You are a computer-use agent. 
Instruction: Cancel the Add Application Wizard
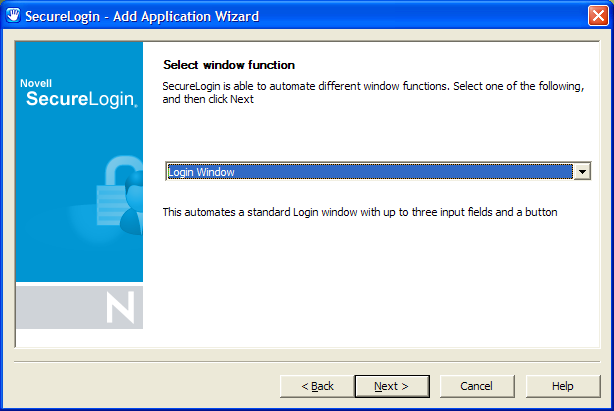coord(476,386)
